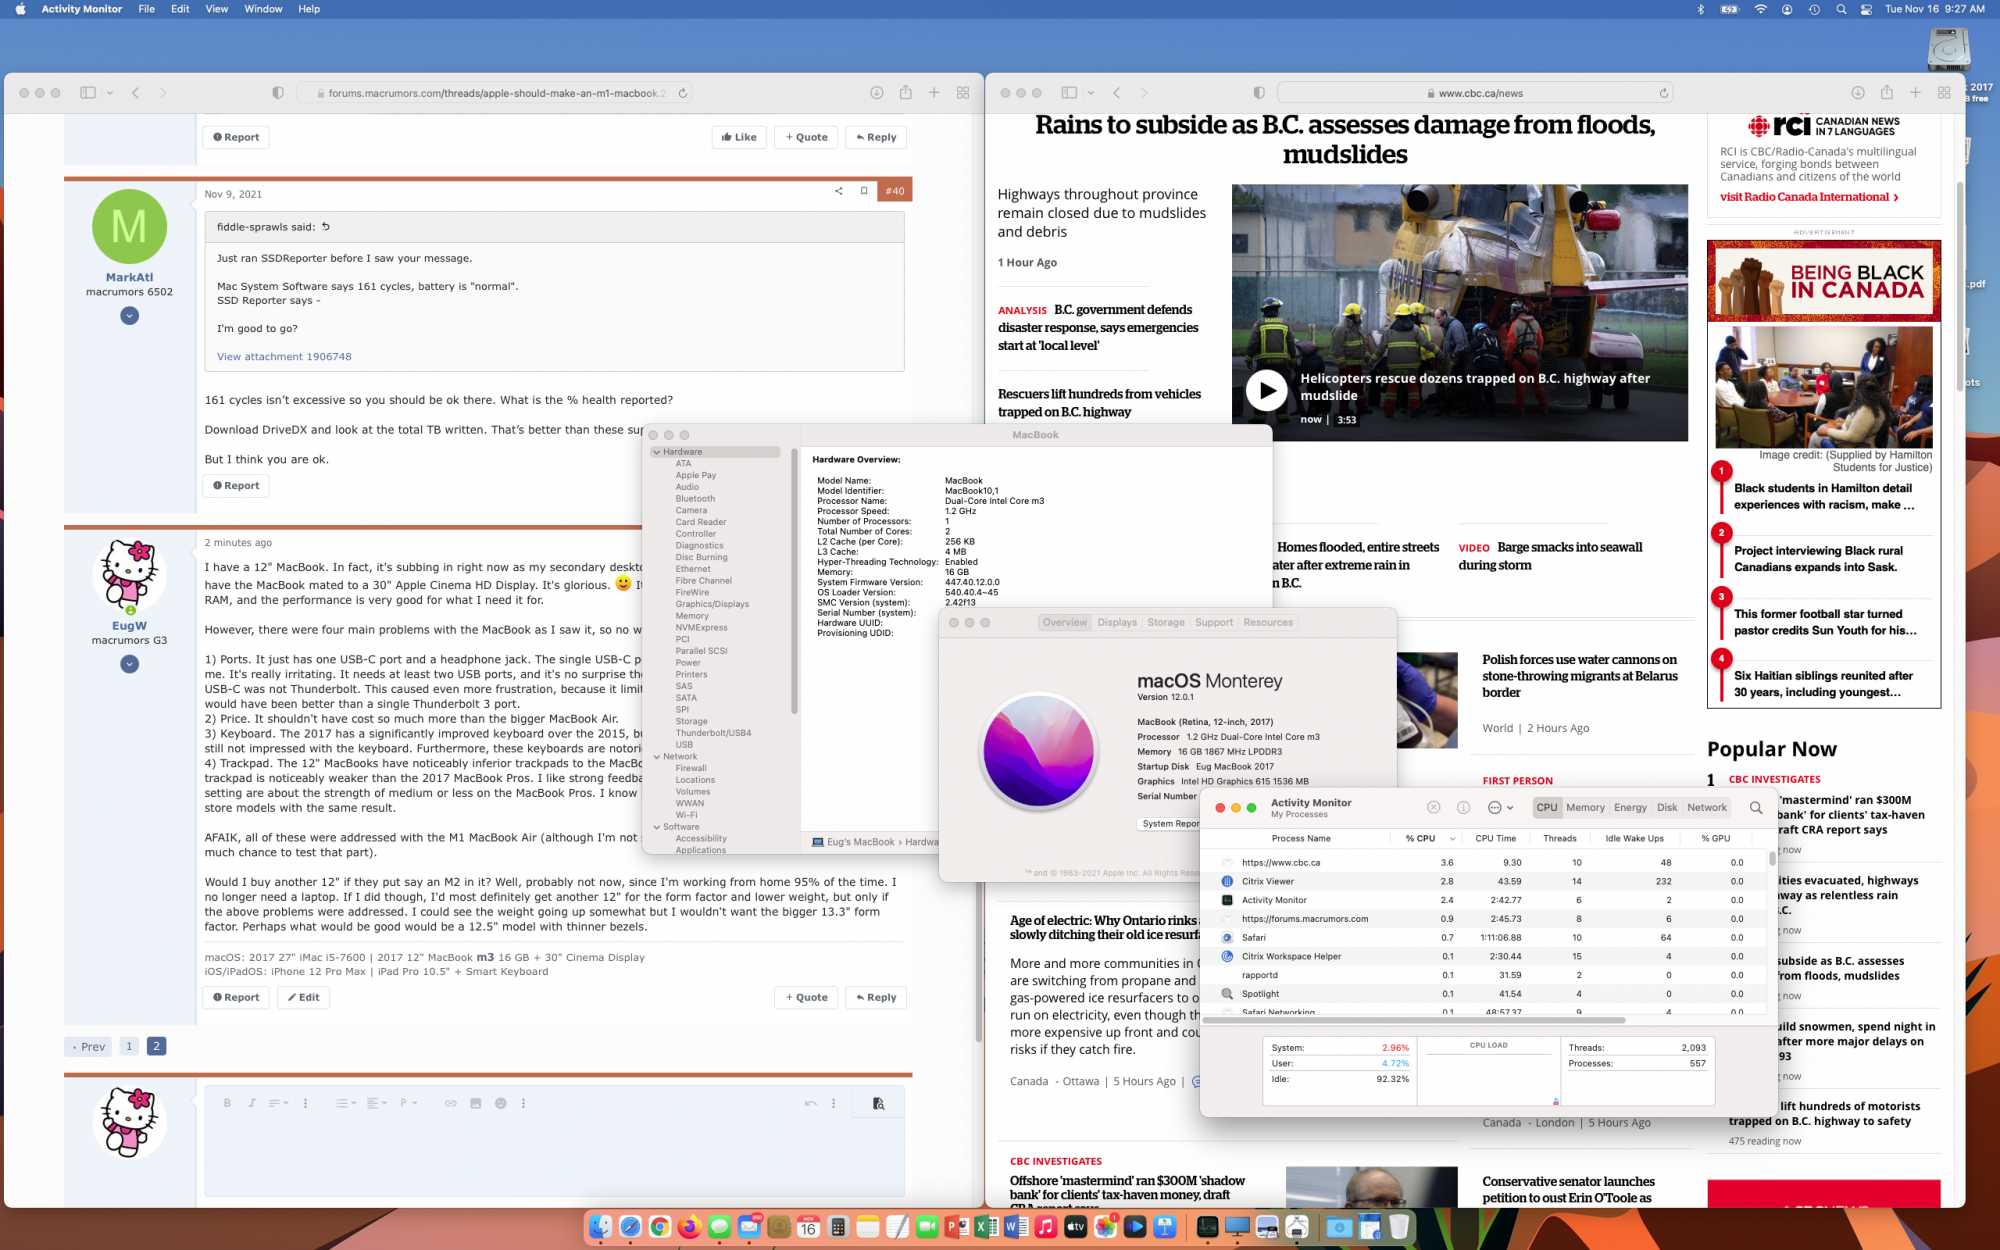Switch to the Network tab in Activity Monitor

click(x=1707, y=808)
